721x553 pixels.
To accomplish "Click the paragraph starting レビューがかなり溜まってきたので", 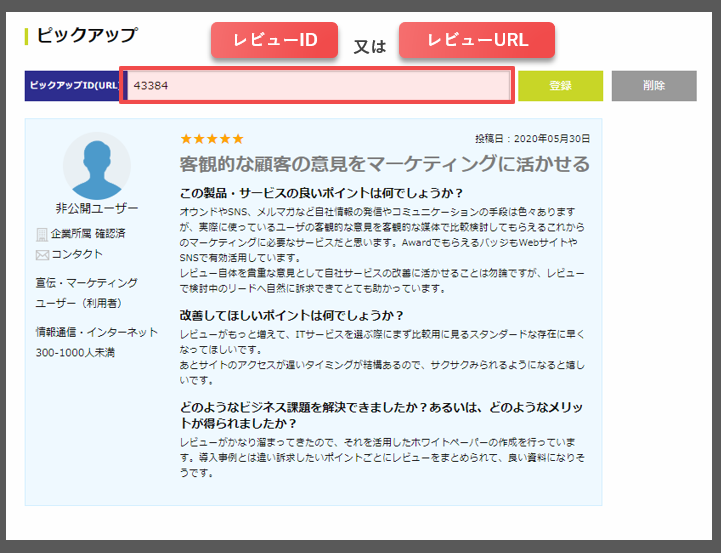I will pyautogui.click(x=382, y=457).
